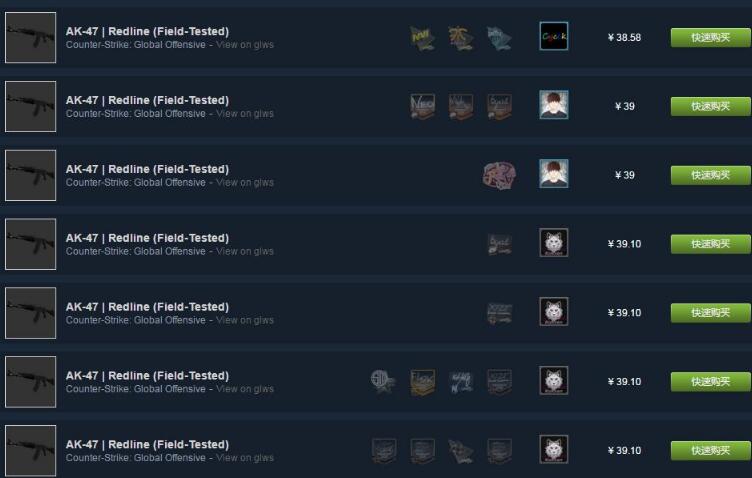Image resolution: width=752 pixels, height=478 pixels.
Task: Click the NaVi sticker on the ¥38.58 listing
Action: (423, 38)
